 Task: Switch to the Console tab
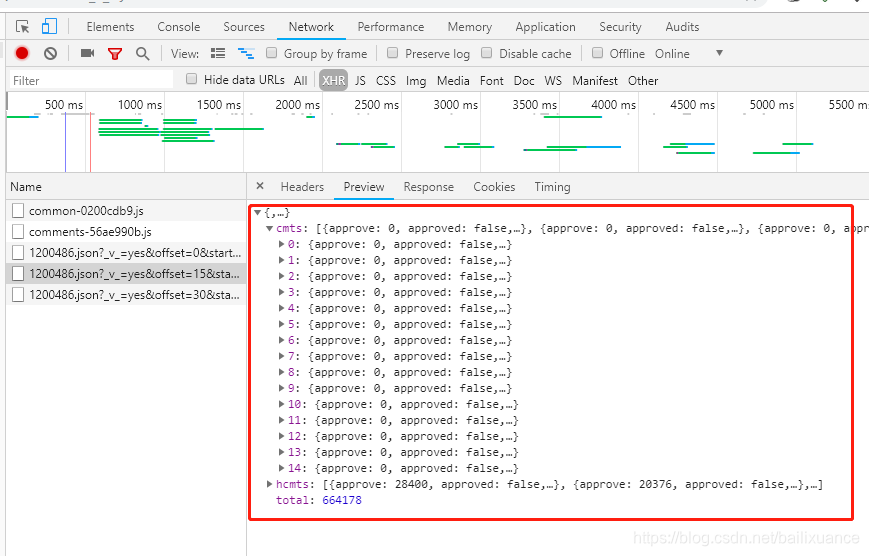178,27
